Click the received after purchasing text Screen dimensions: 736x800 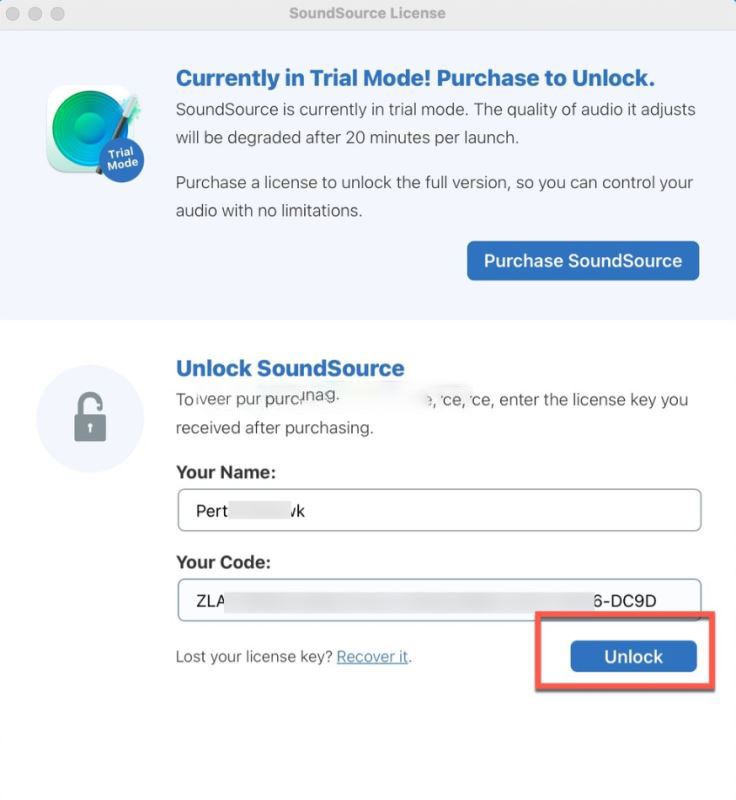point(274,428)
